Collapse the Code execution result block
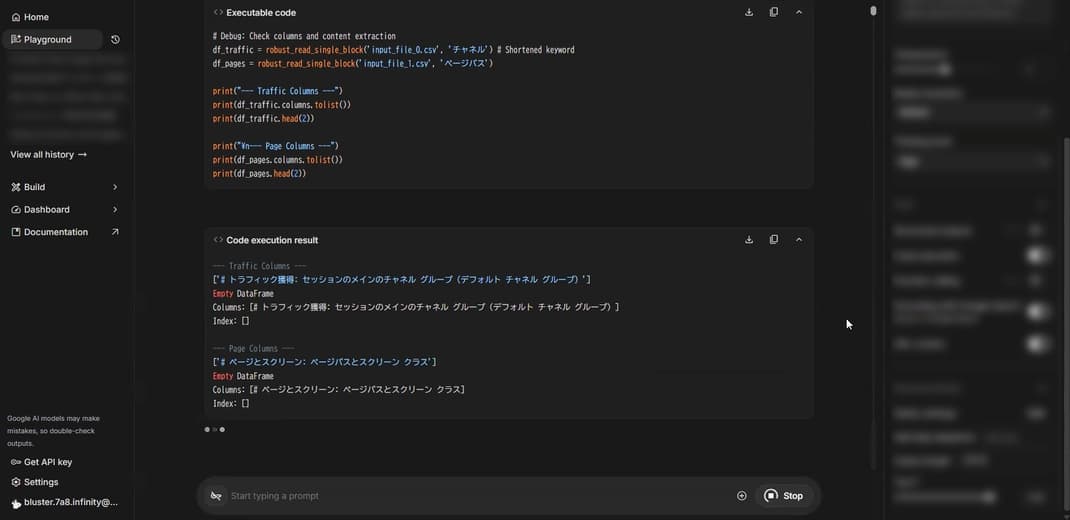1070x520 pixels. pos(799,240)
